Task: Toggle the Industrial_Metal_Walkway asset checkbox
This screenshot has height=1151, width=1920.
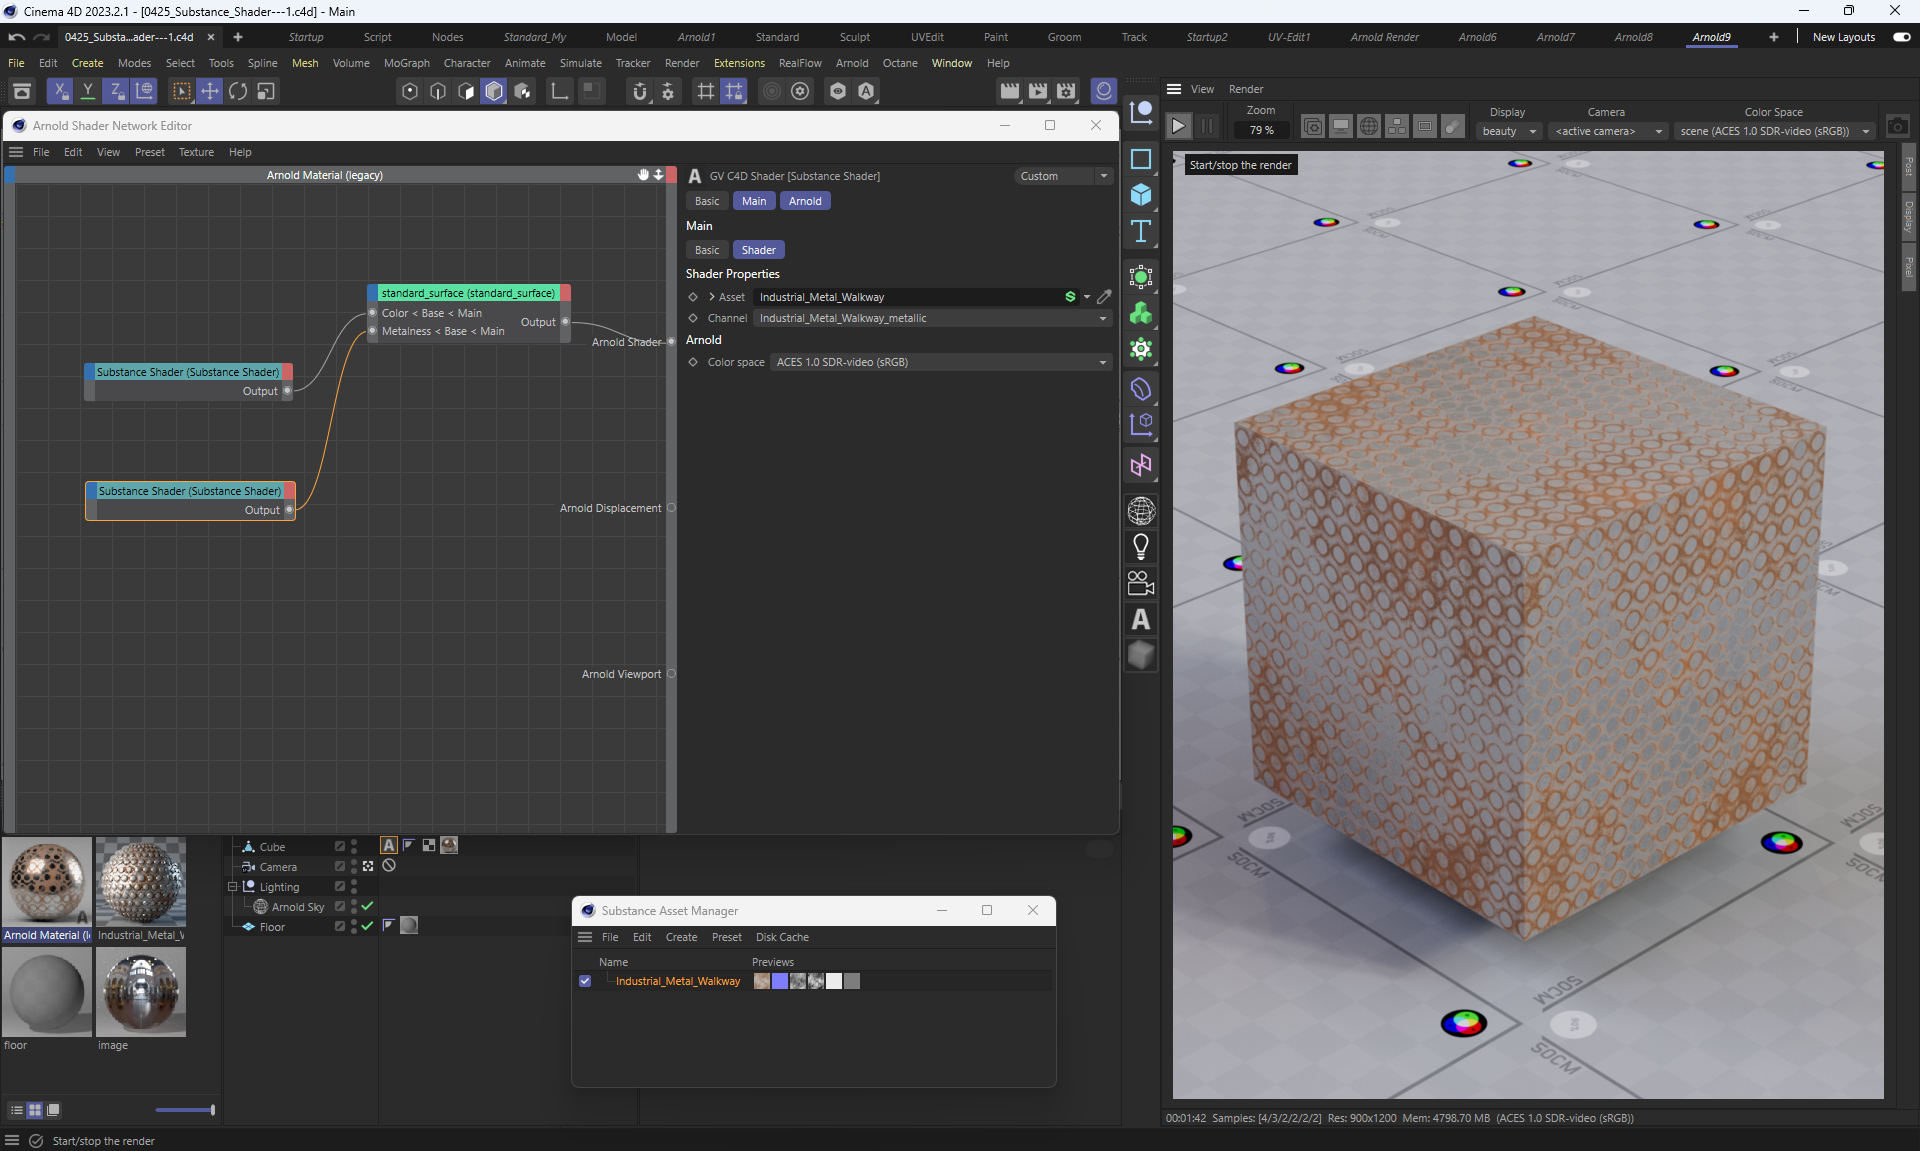Action: 585,981
